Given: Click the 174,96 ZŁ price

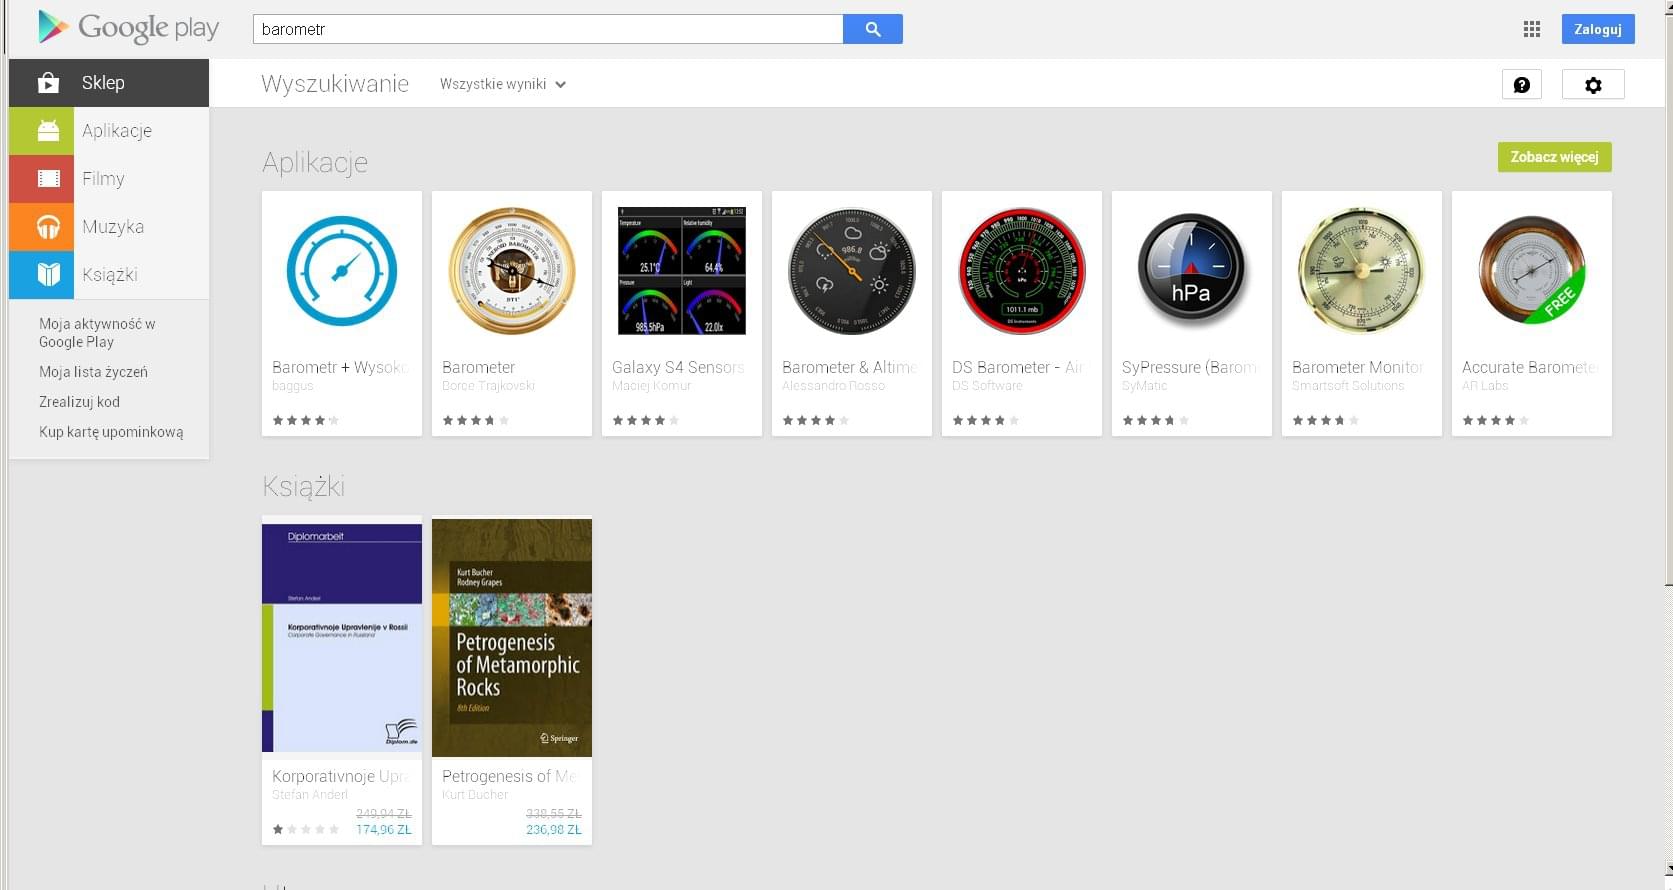Looking at the screenshot, I should [384, 830].
